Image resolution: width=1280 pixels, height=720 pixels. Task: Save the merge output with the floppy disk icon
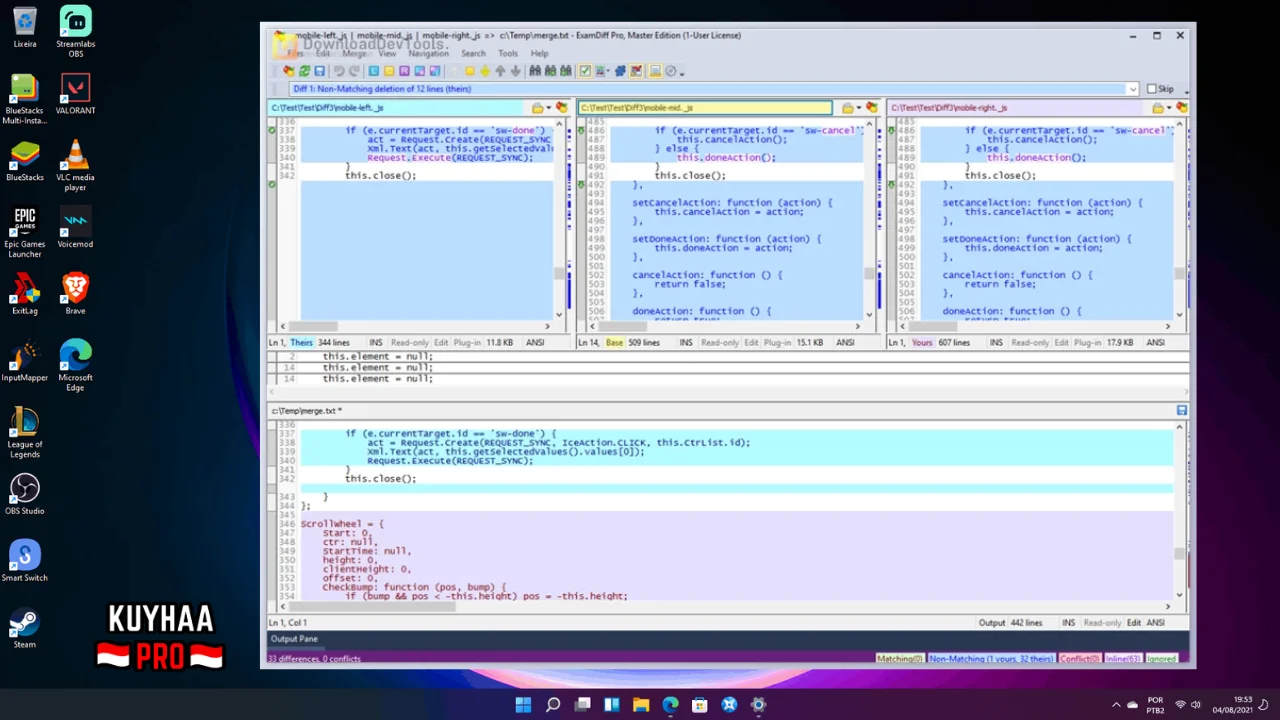coord(320,71)
